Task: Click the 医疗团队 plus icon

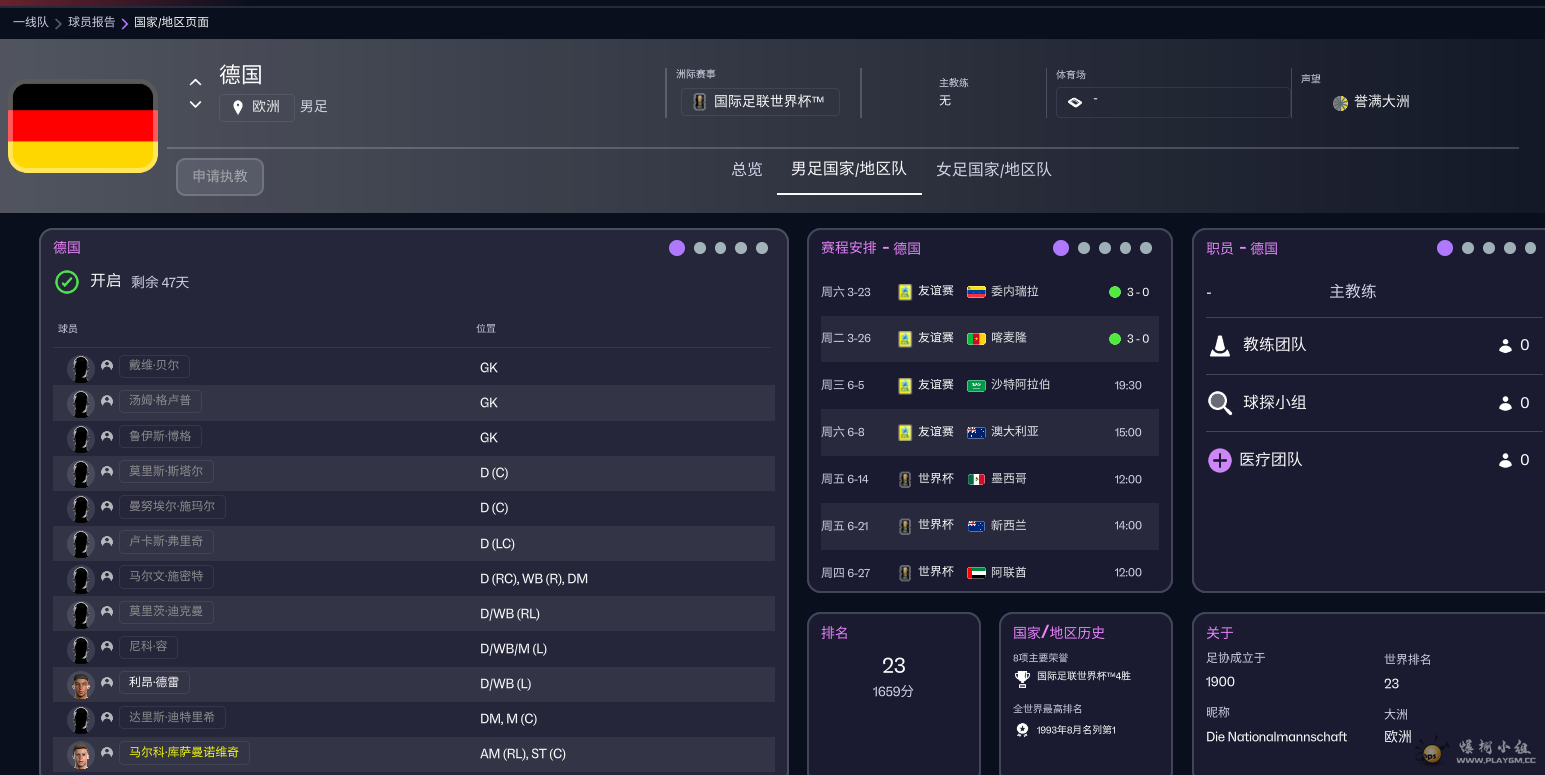Action: click(1220, 461)
